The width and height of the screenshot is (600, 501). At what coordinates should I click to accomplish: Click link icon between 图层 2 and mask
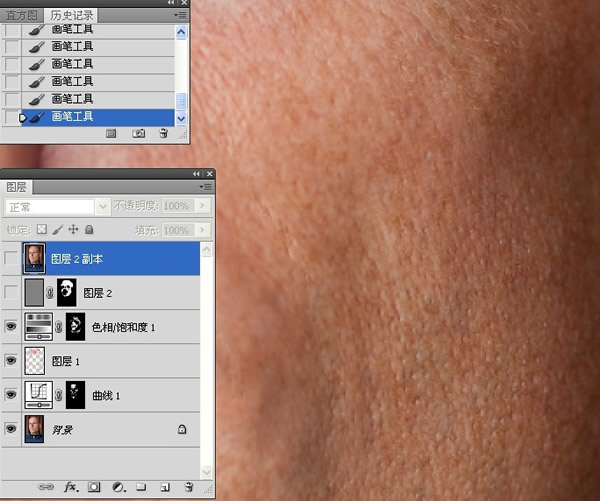(x=50, y=293)
